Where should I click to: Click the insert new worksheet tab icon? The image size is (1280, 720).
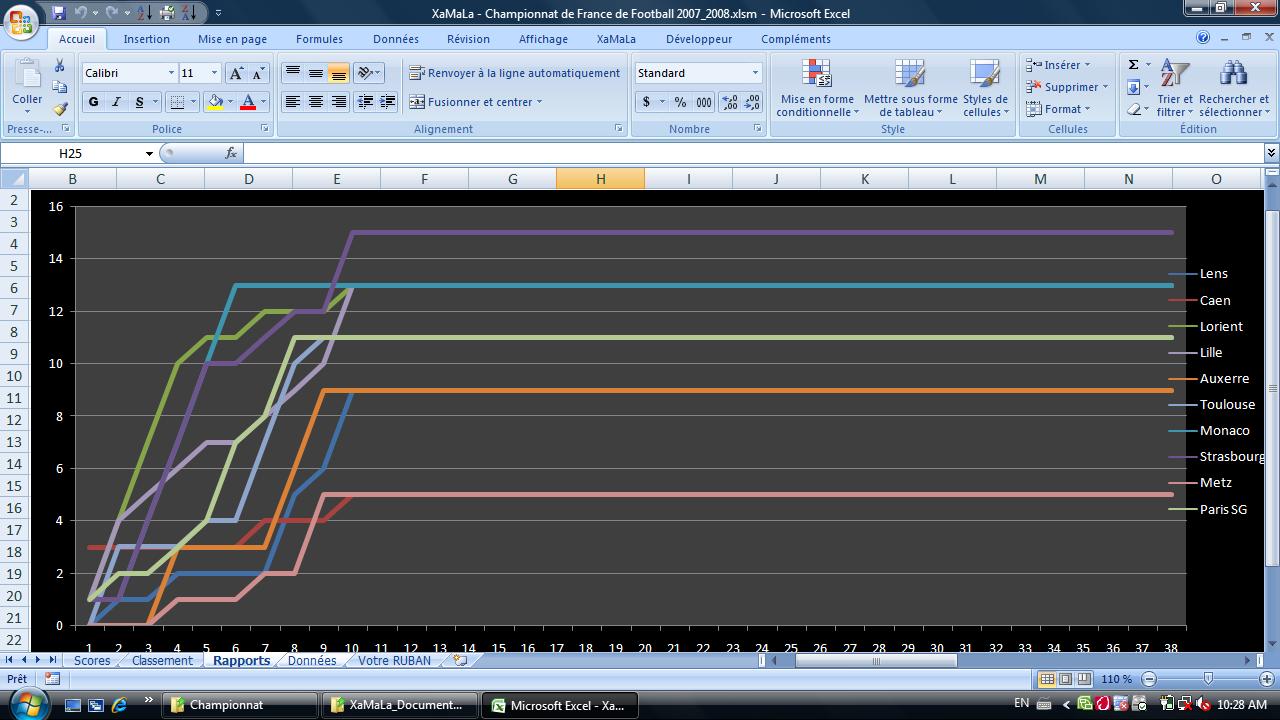[x=460, y=660]
